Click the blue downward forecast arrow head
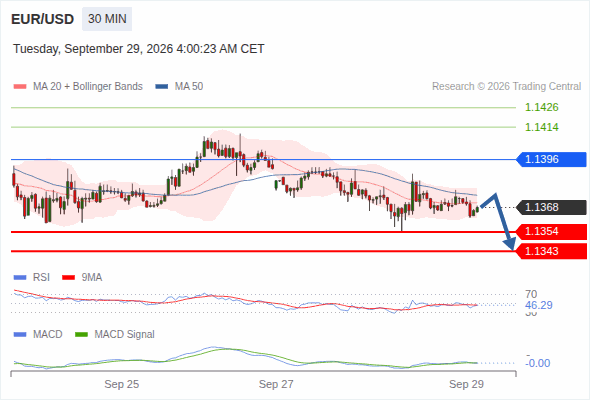The width and height of the screenshot is (590, 400). 510,244
